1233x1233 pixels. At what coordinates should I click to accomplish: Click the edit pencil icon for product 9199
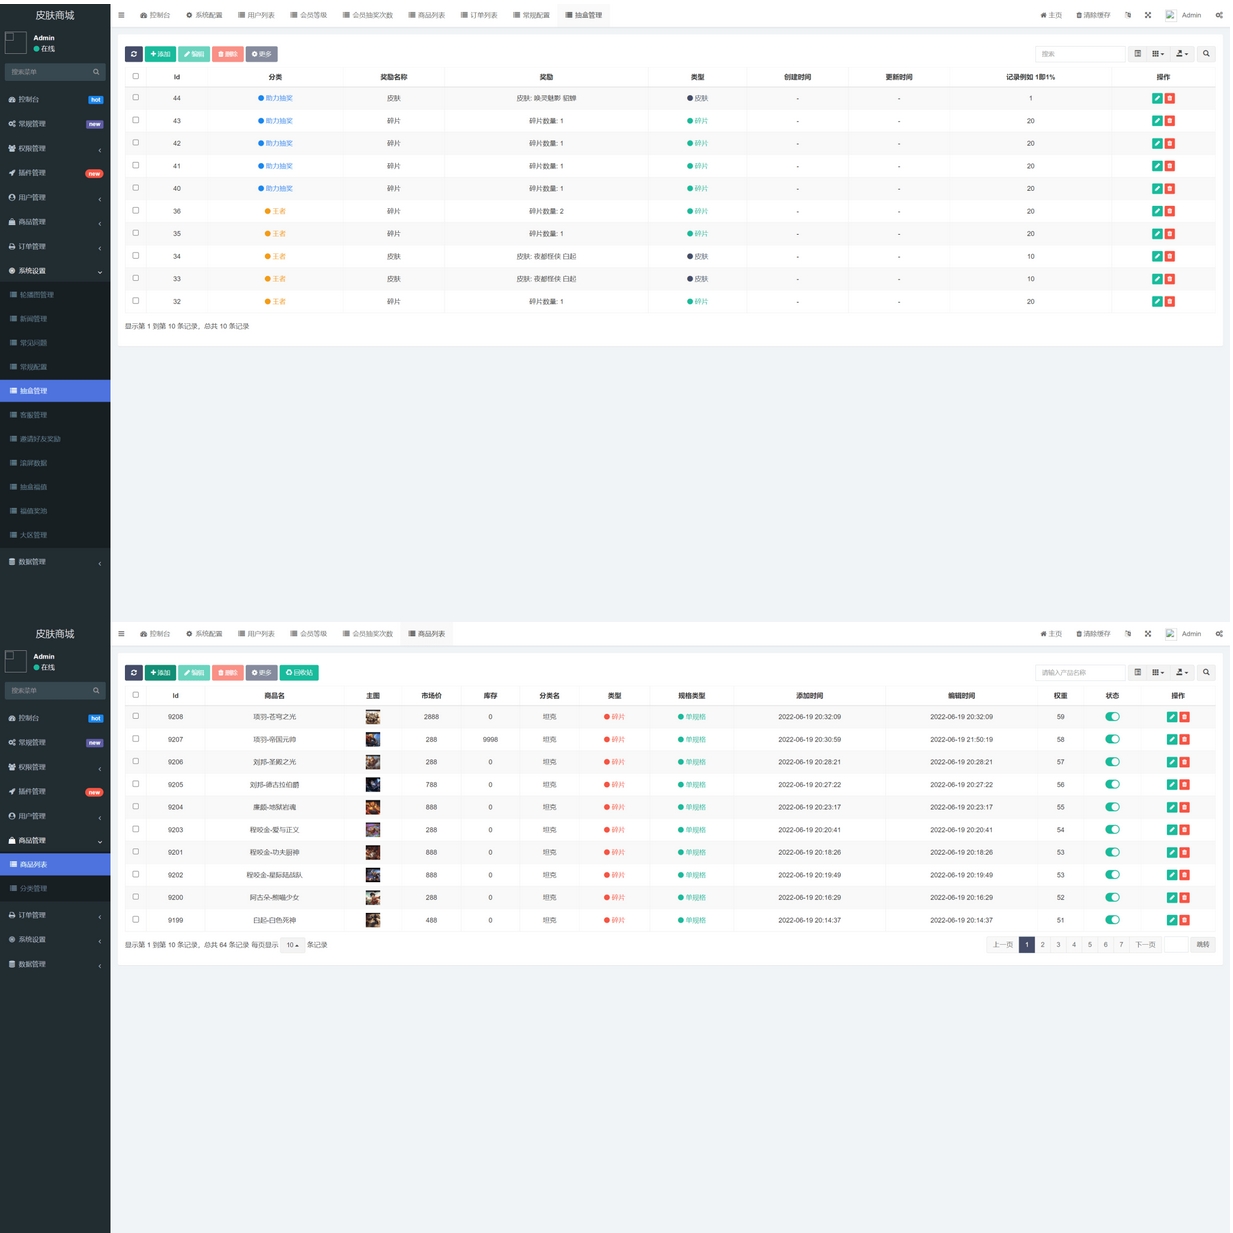coord(1172,920)
